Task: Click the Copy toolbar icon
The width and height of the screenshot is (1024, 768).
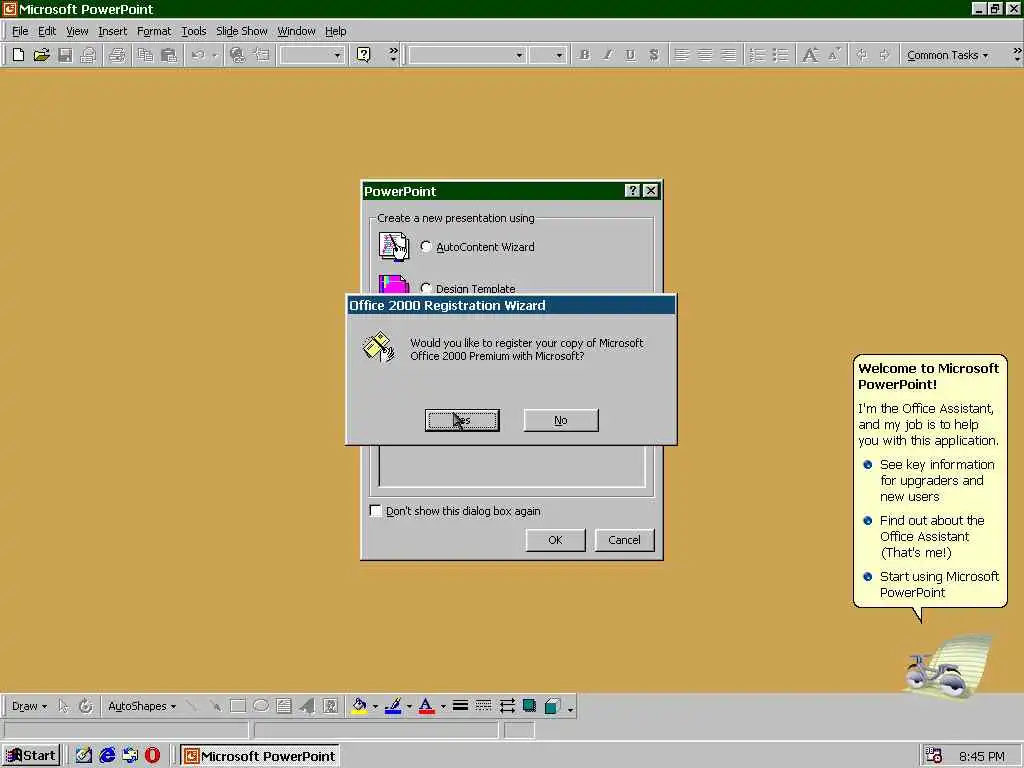Action: click(x=145, y=55)
